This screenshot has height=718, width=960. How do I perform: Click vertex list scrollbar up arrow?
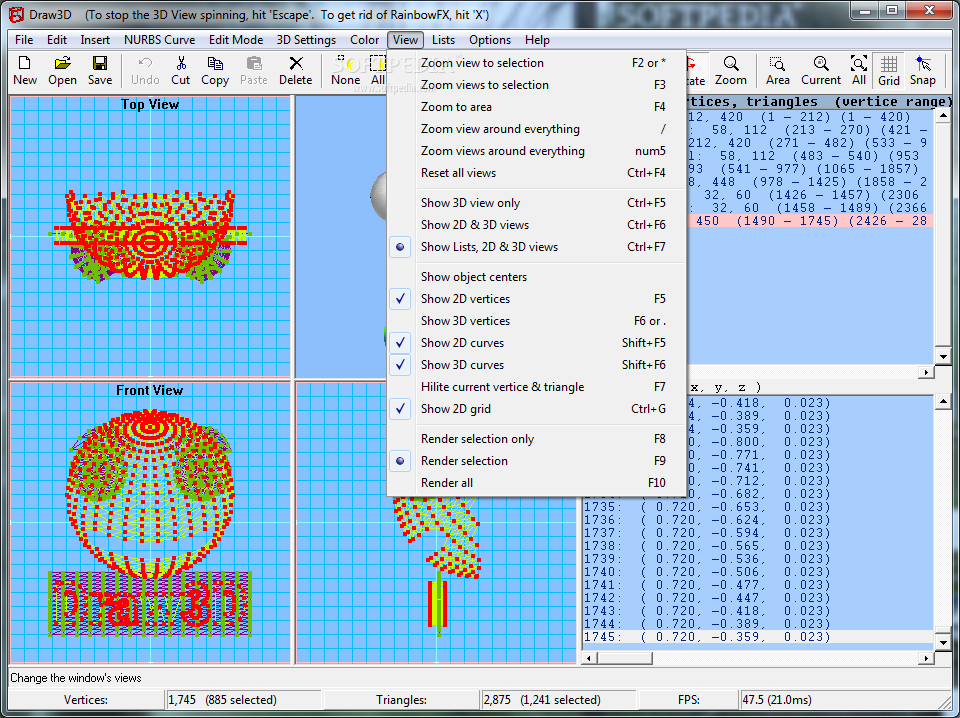[943, 402]
